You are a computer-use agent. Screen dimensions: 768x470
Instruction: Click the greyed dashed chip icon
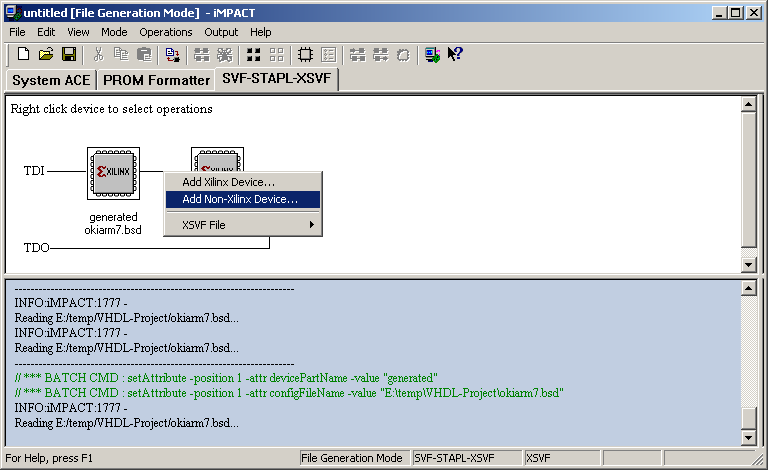[403, 54]
